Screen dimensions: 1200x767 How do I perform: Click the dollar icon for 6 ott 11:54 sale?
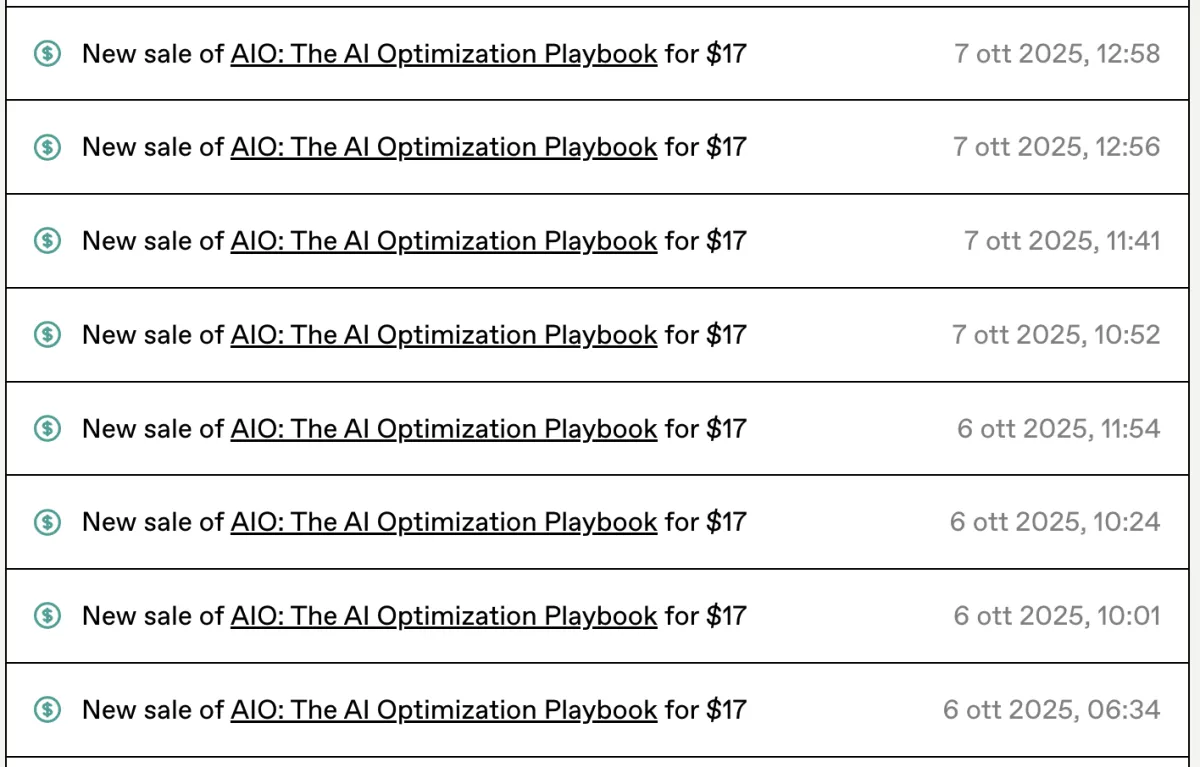[x=47, y=429]
